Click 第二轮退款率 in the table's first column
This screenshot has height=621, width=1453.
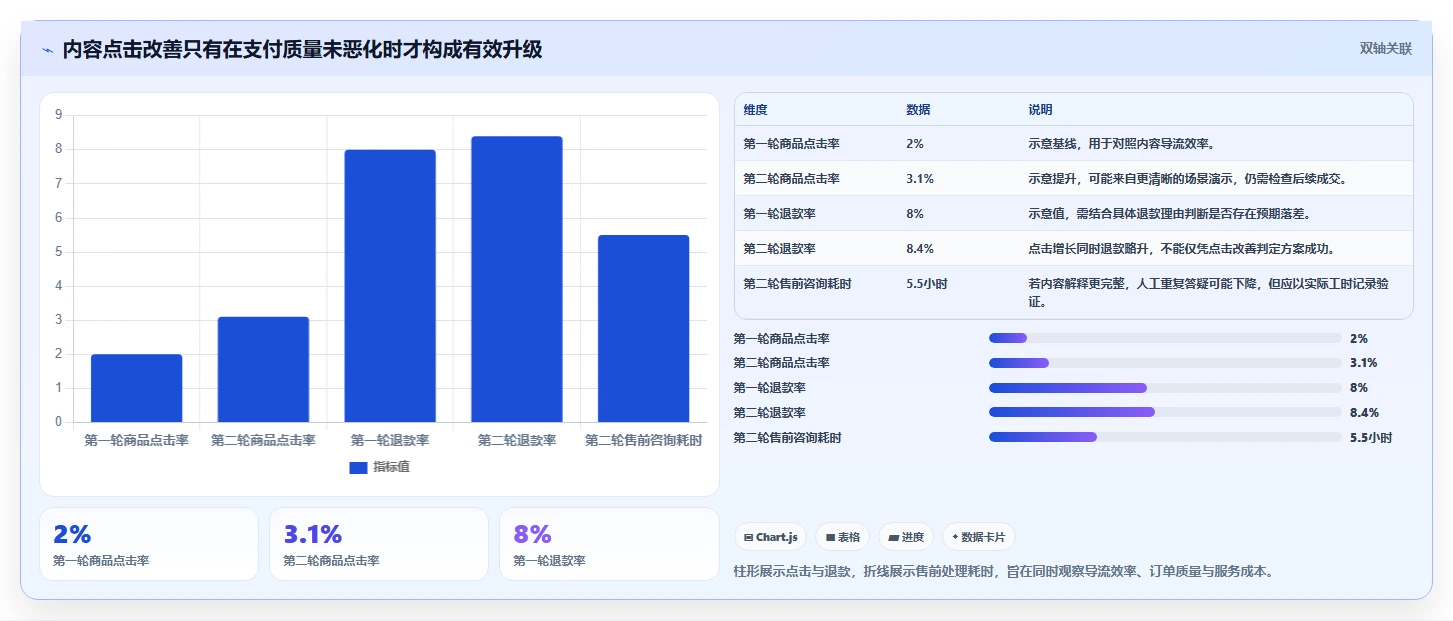coord(779,248)
